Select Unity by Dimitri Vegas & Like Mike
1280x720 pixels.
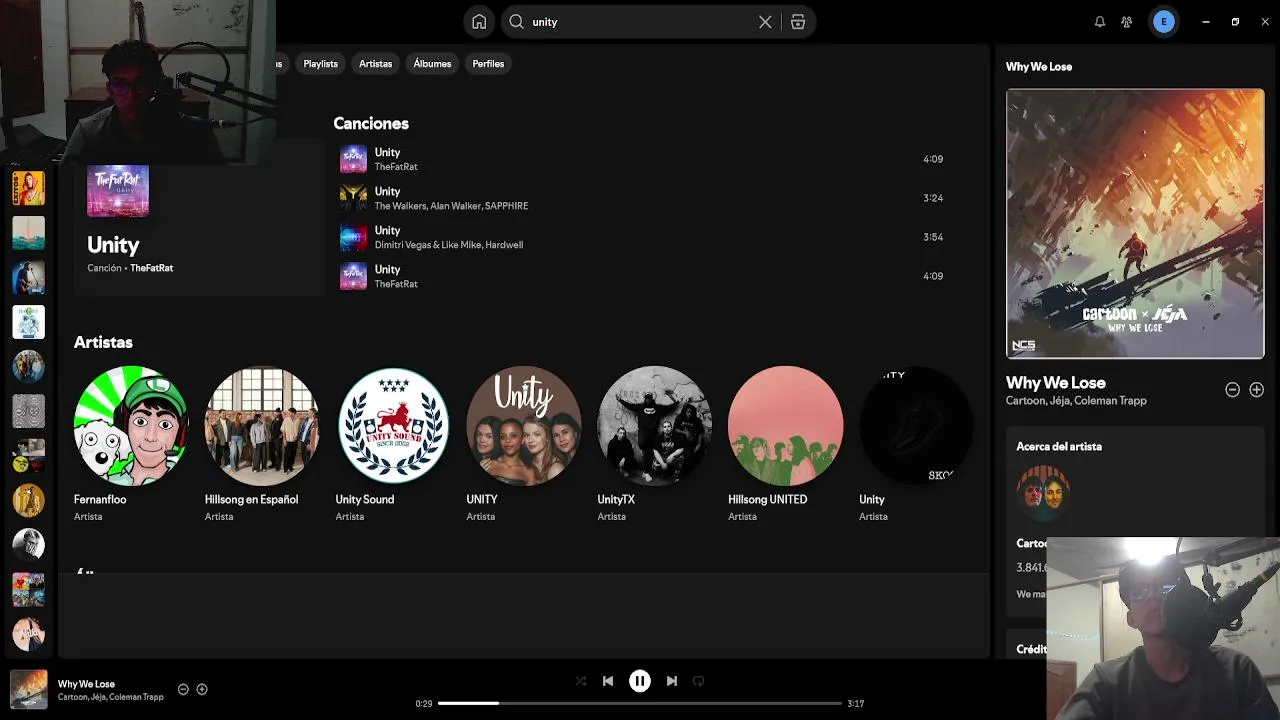pyautogui.click(x=641, y=237)
